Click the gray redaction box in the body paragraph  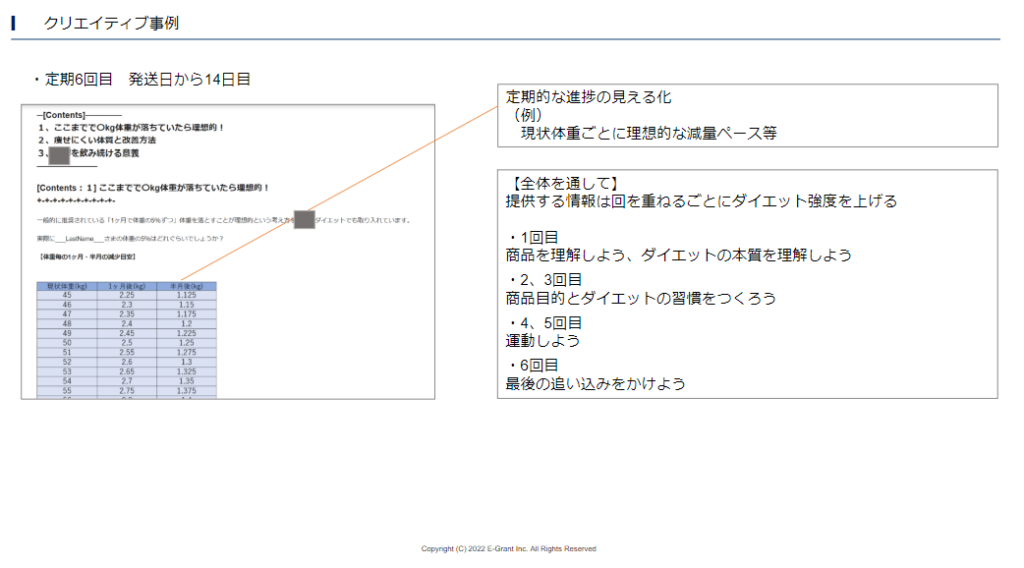pos(304,219)
